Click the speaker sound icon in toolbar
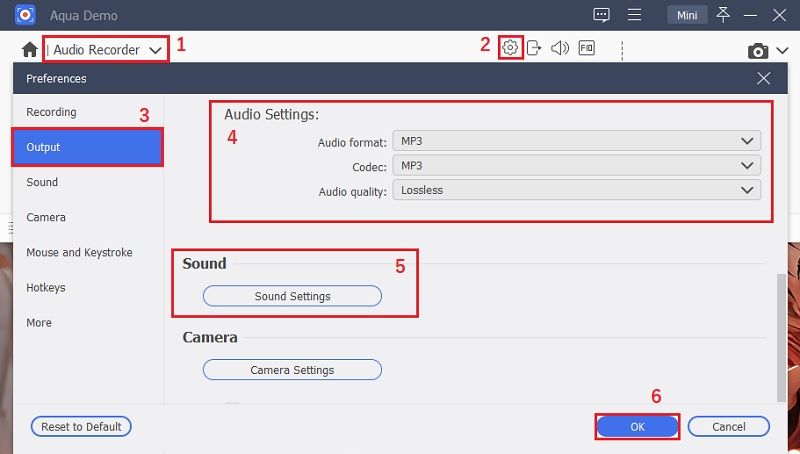The image size is (800, 454). point(560,48)
